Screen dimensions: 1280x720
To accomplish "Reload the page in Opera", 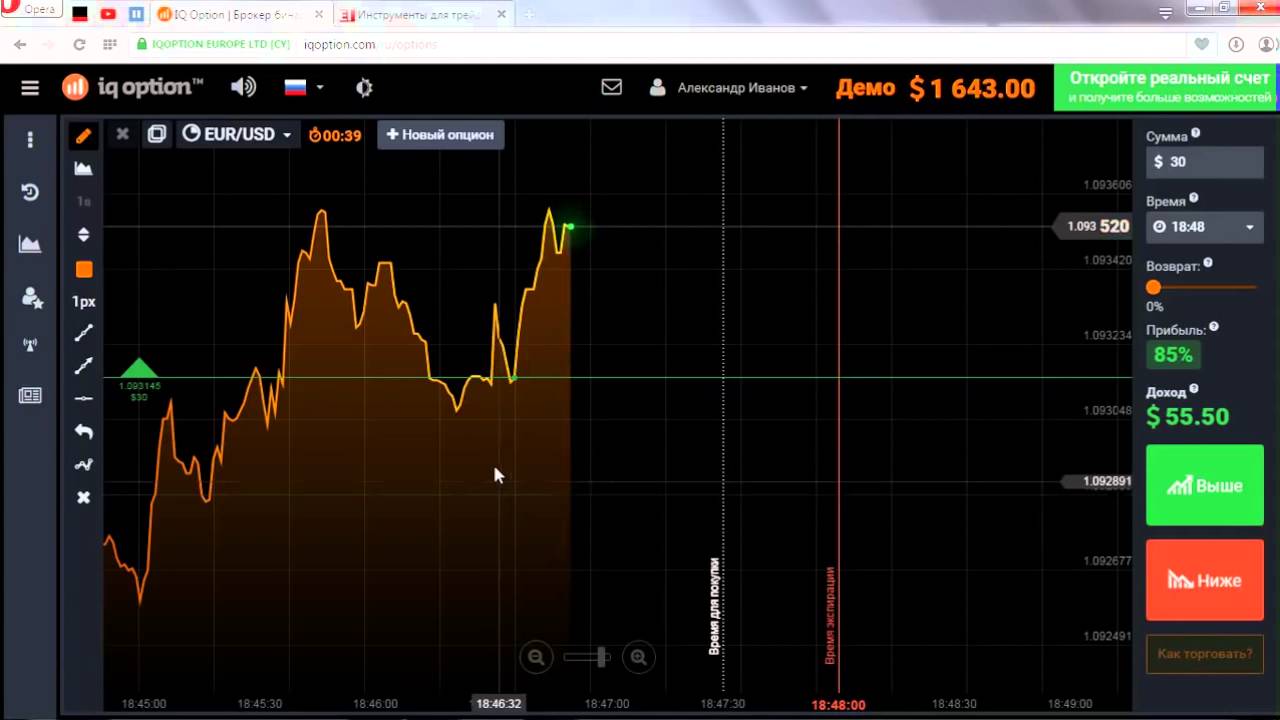I will pyautogui.click(x=79, y=45).
